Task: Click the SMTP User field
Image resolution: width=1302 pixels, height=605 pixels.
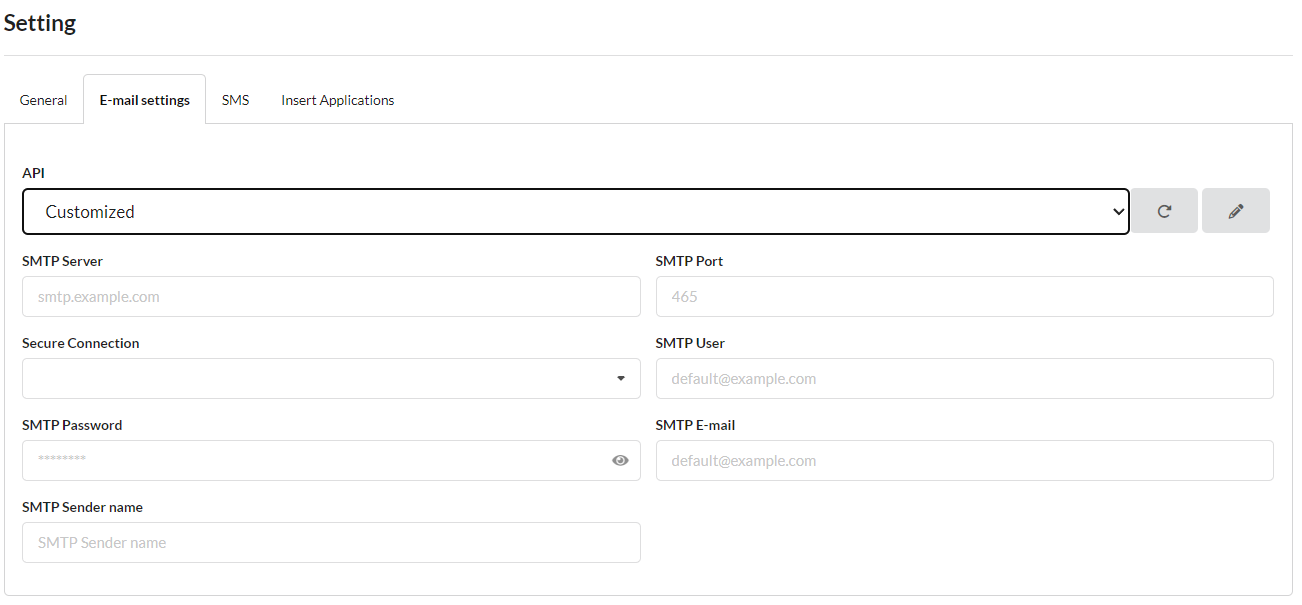Action: [x=963, y=378]
